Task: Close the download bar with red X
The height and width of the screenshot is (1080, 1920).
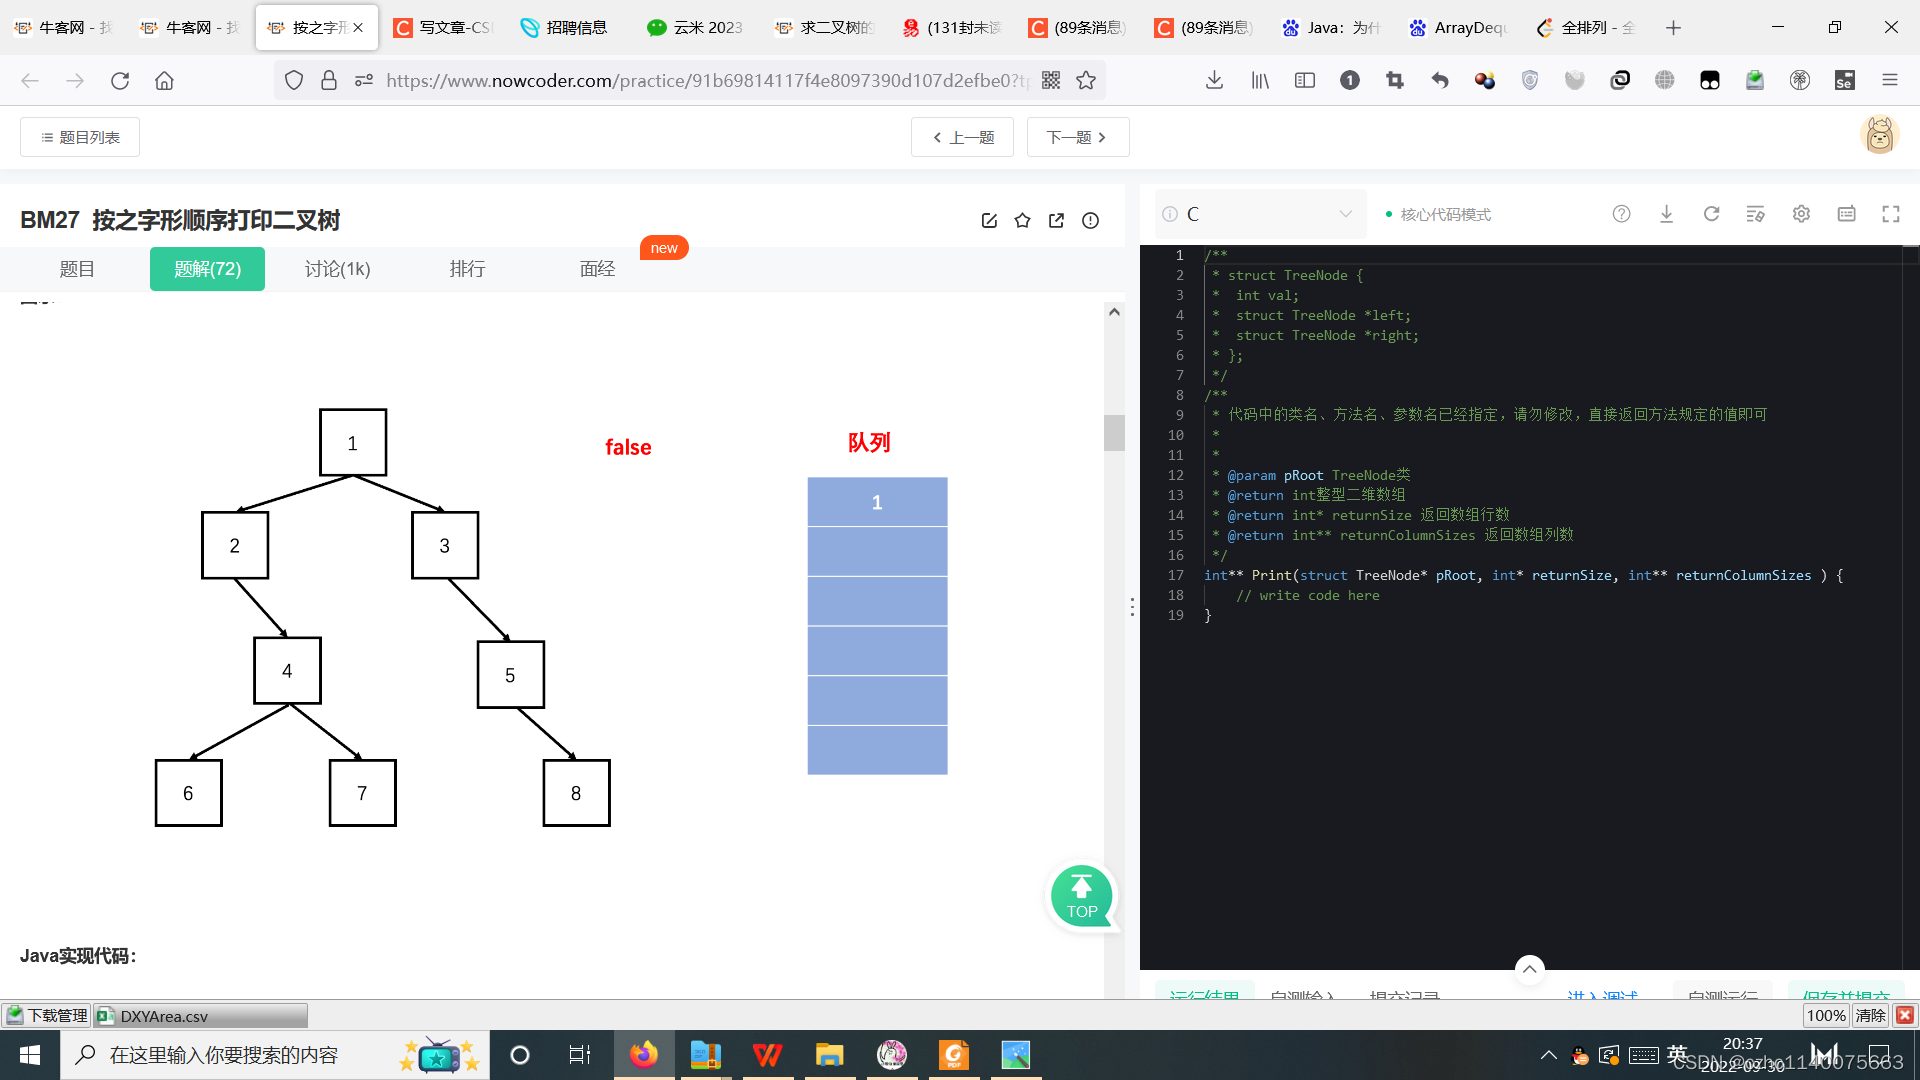Action: (1905, 1016)
